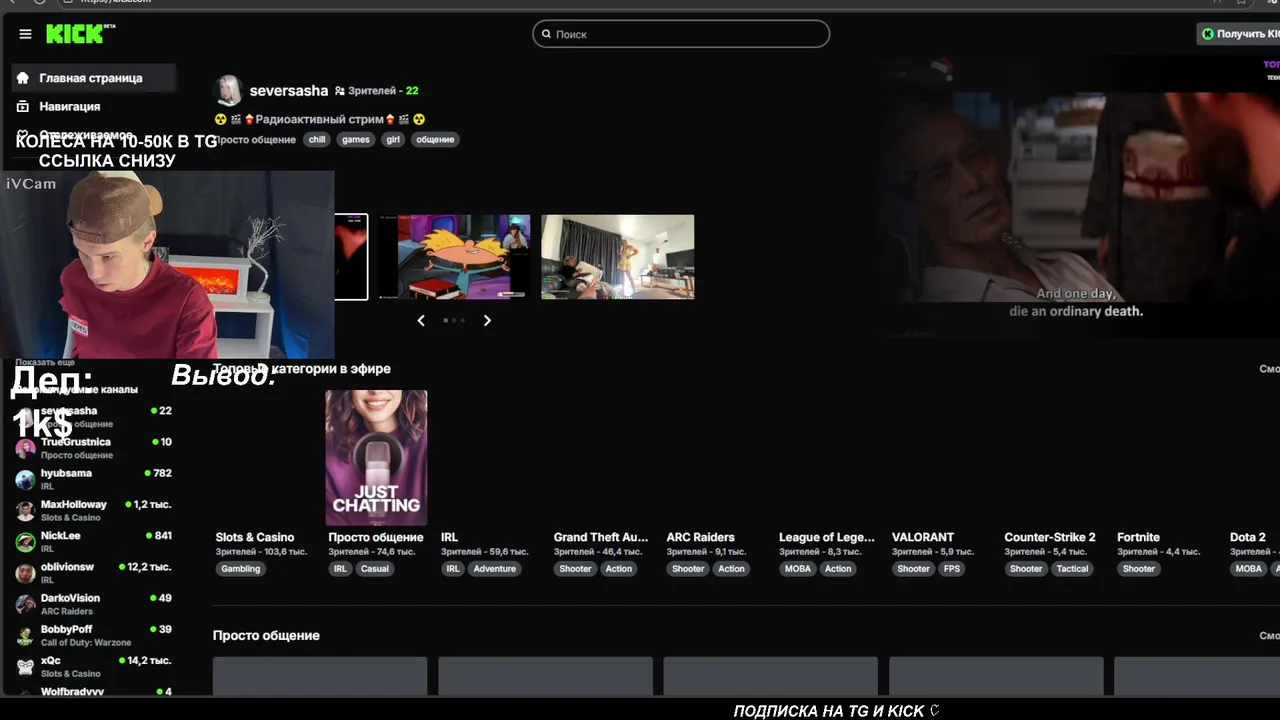The image size is (1280, 720).
Task: Open the living room stream thumbnail
Action: pyautogui.click(x=618, y=257)
